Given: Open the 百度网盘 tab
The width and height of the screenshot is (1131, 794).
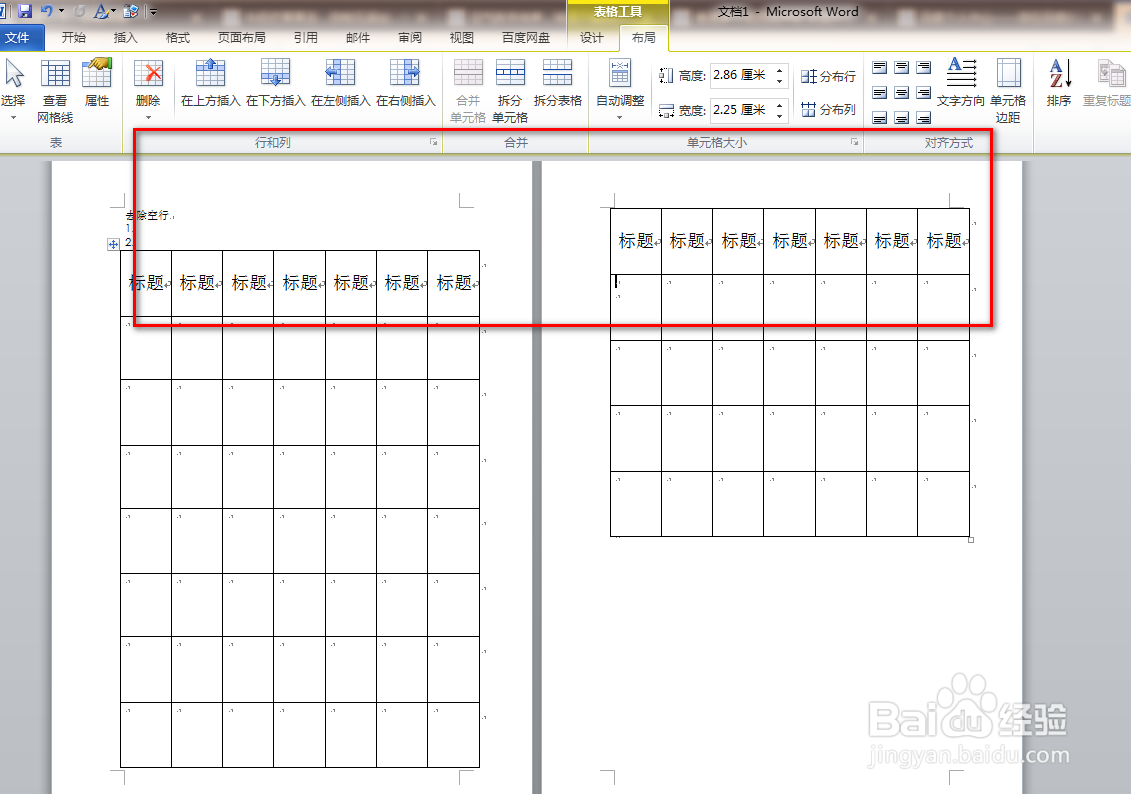Looking at the screenshot, I should point(526,38).
